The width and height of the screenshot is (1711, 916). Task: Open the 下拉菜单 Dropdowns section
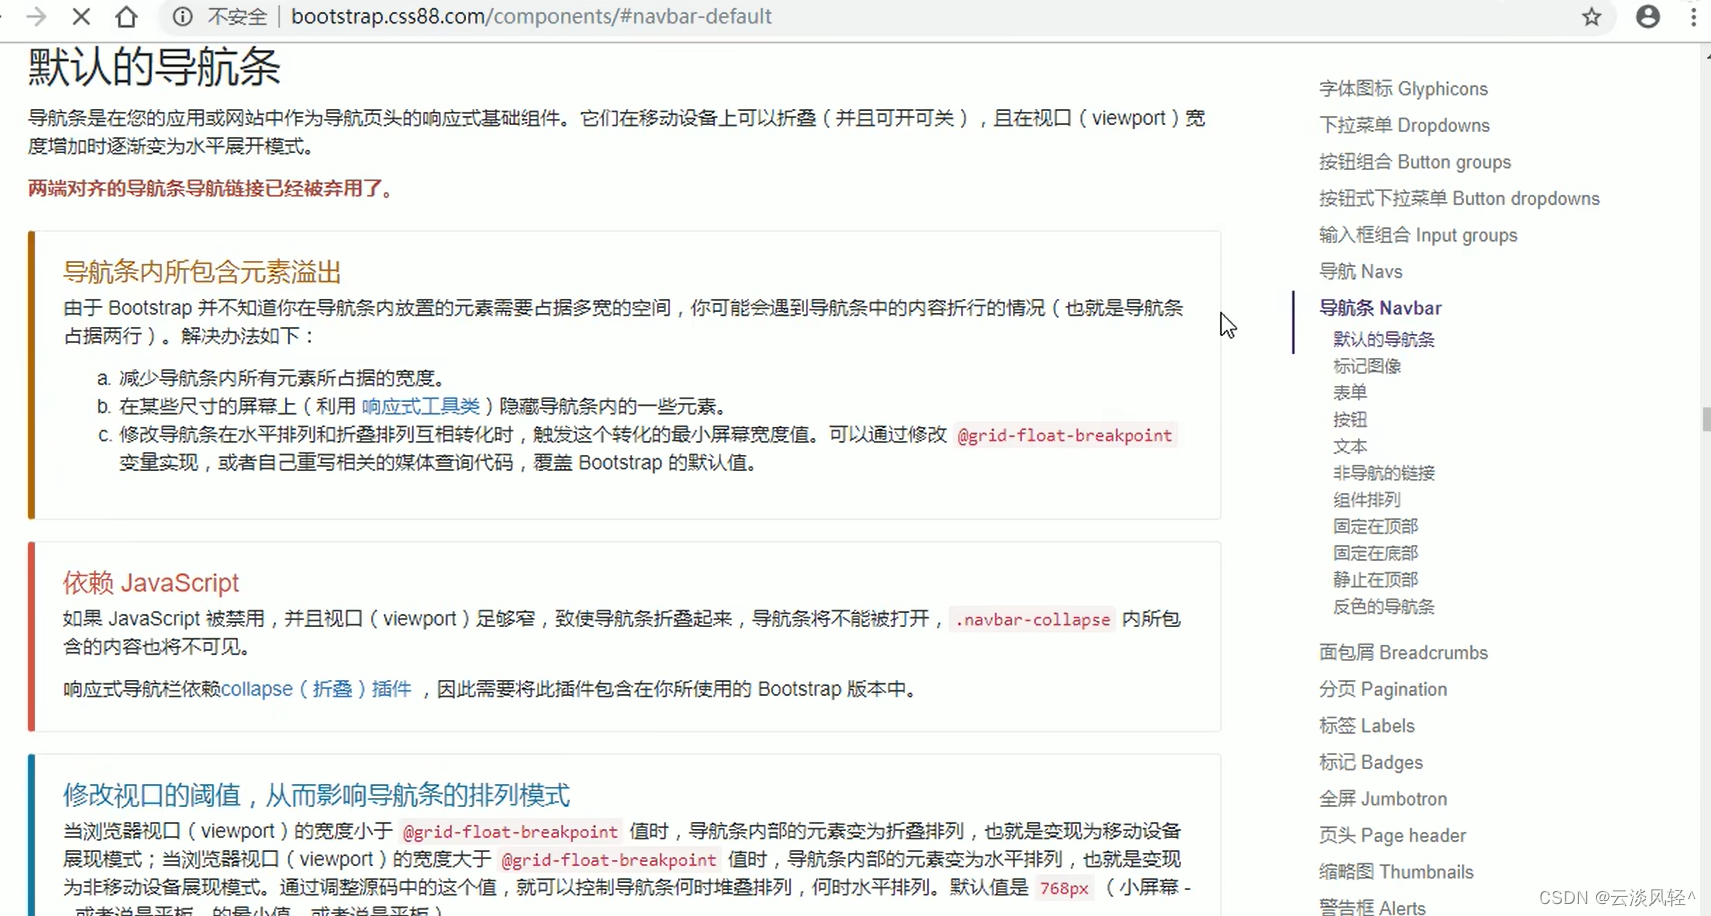(1404, 125)
